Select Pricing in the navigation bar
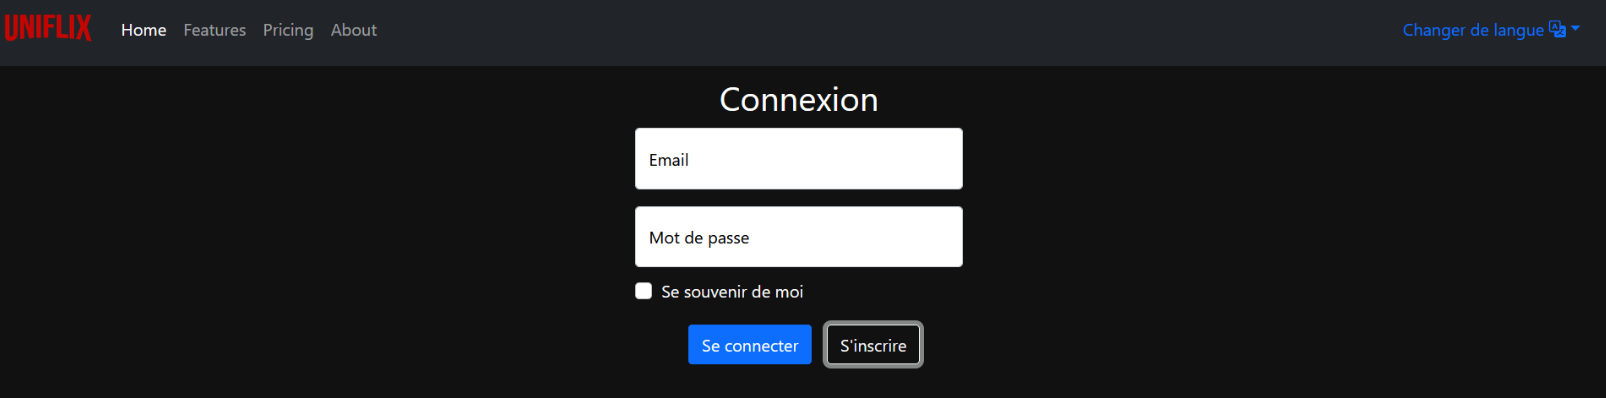The width and height of the screenshot is (1606, 398). 288,30
